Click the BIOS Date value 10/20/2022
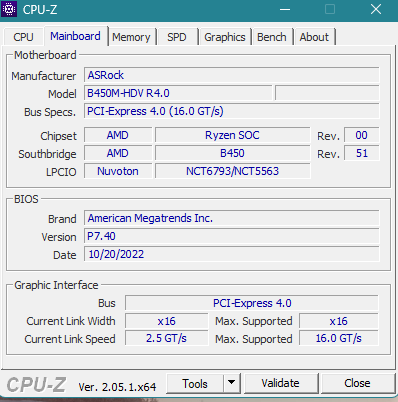Image resolution: width=398 pixels, height=402 pixels. 232,254
